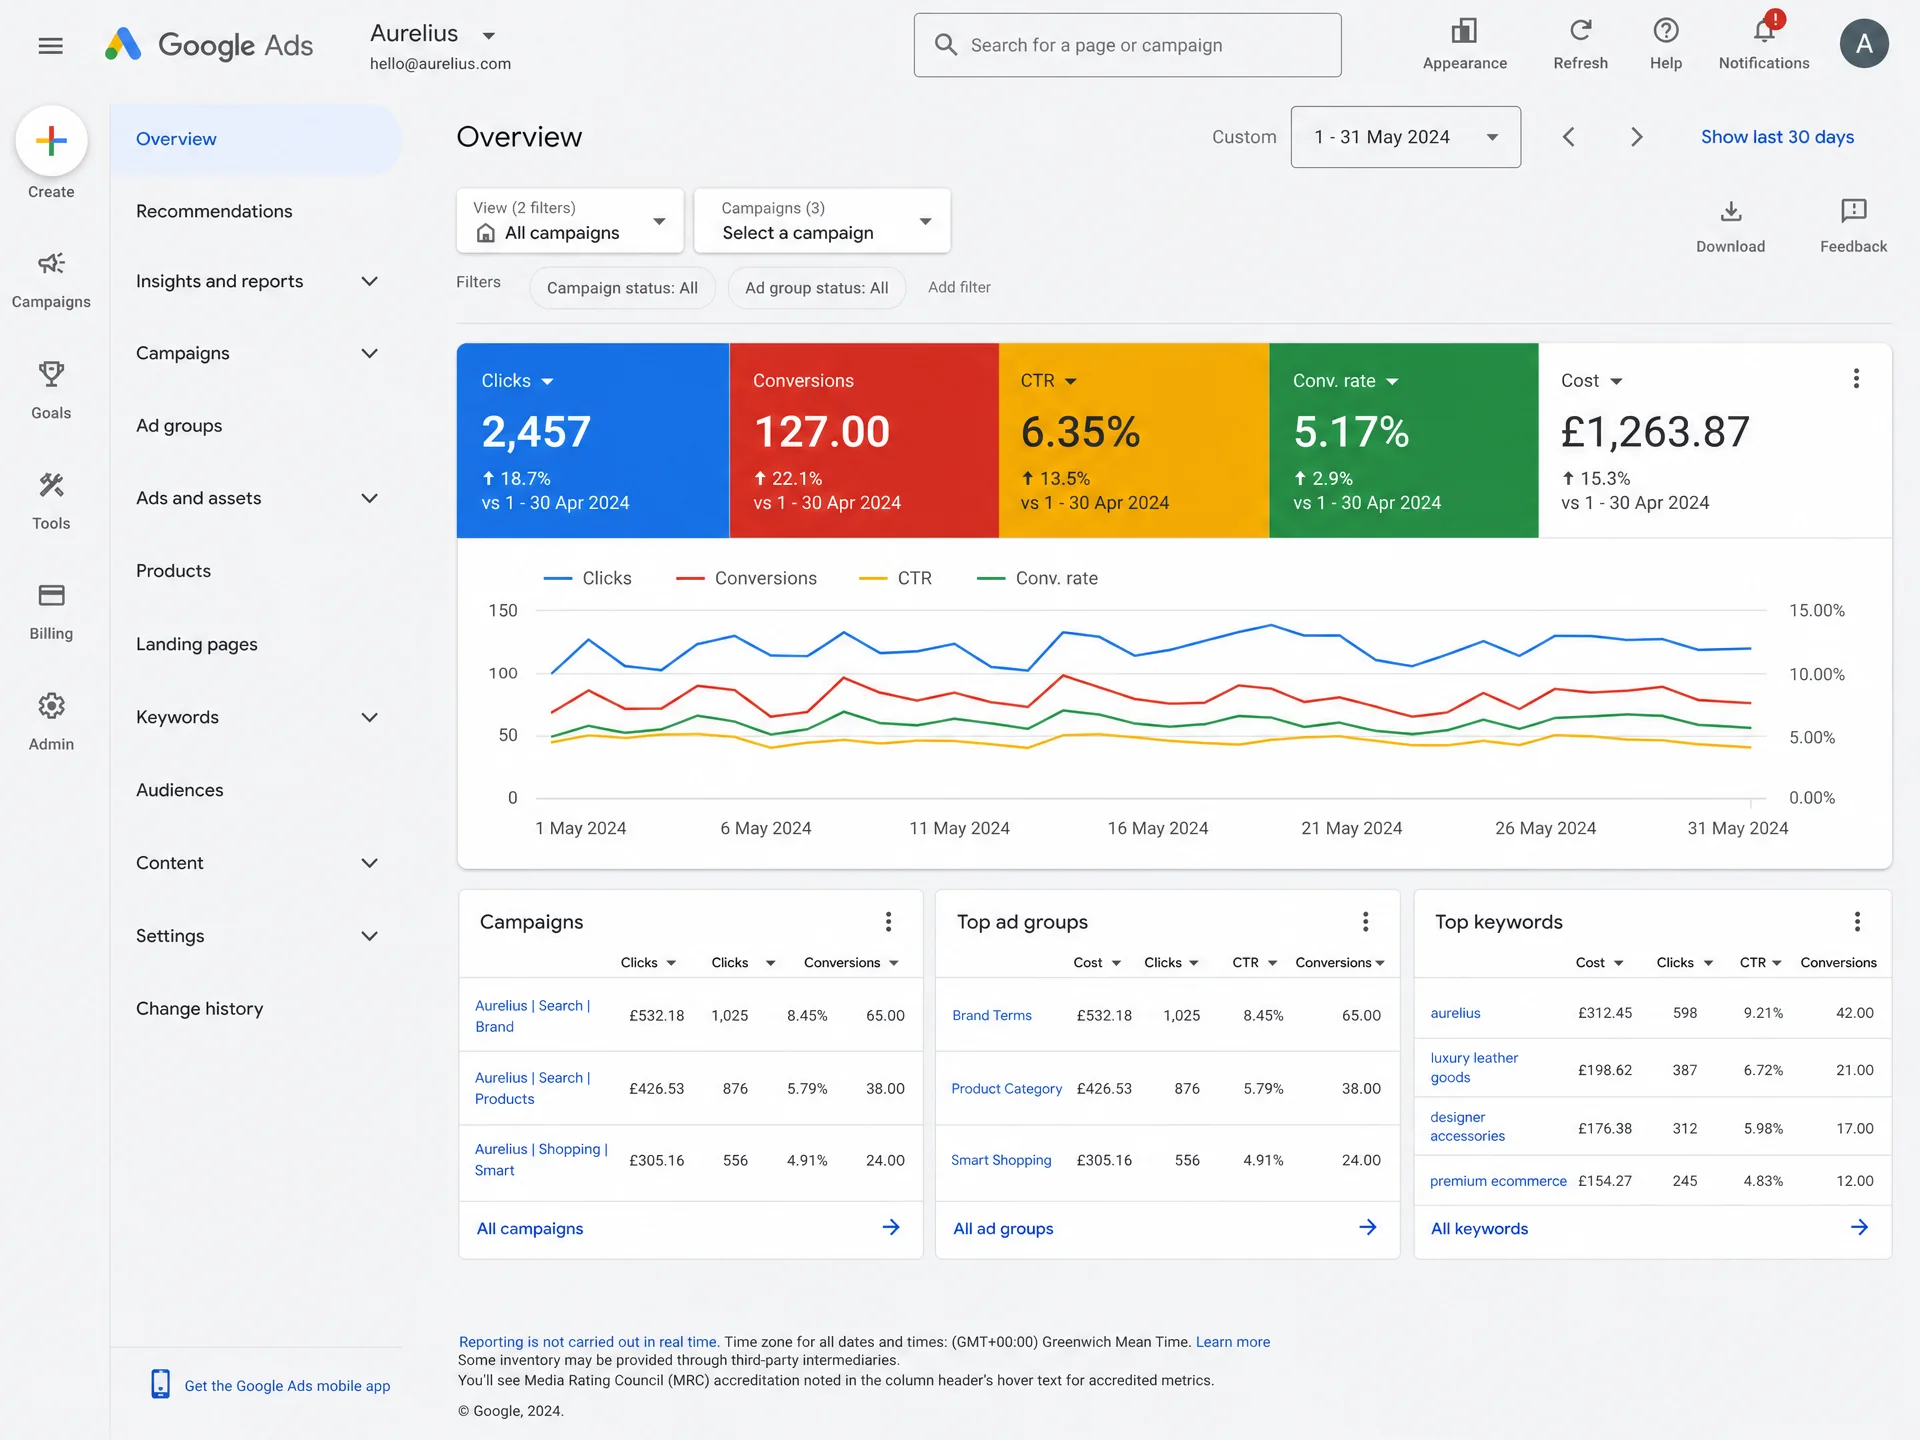The image size is (1920, 1440).
Task: Expand Insights and reports section
Action: point(369,282)
